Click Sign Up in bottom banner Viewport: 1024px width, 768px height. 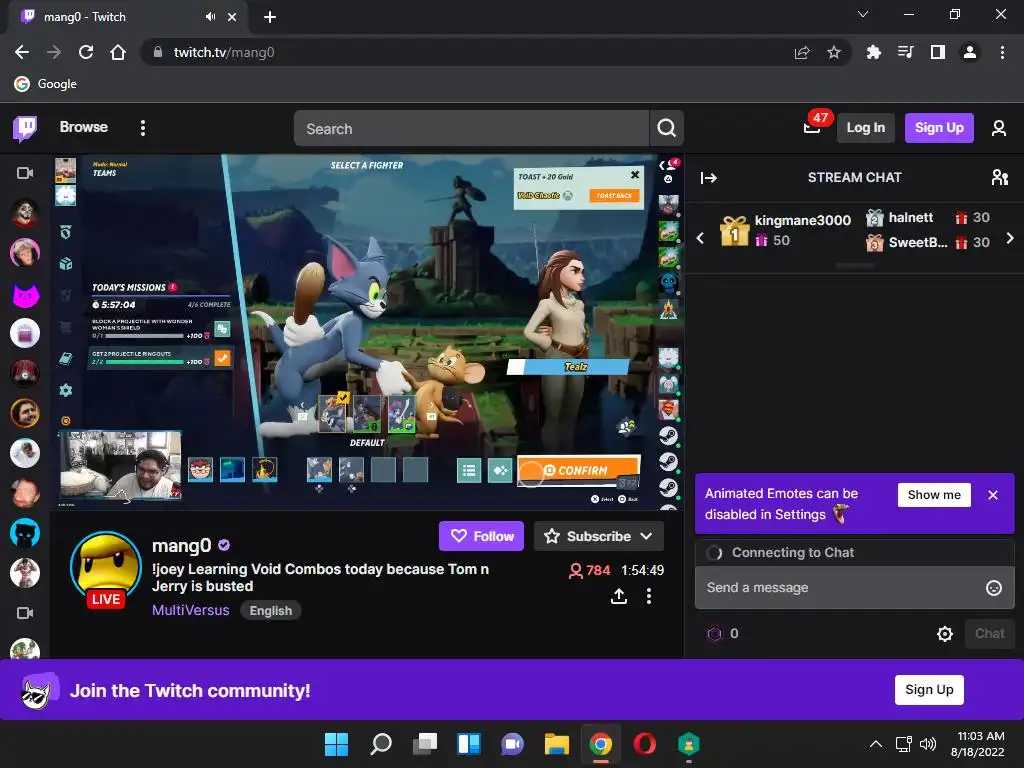929,690
